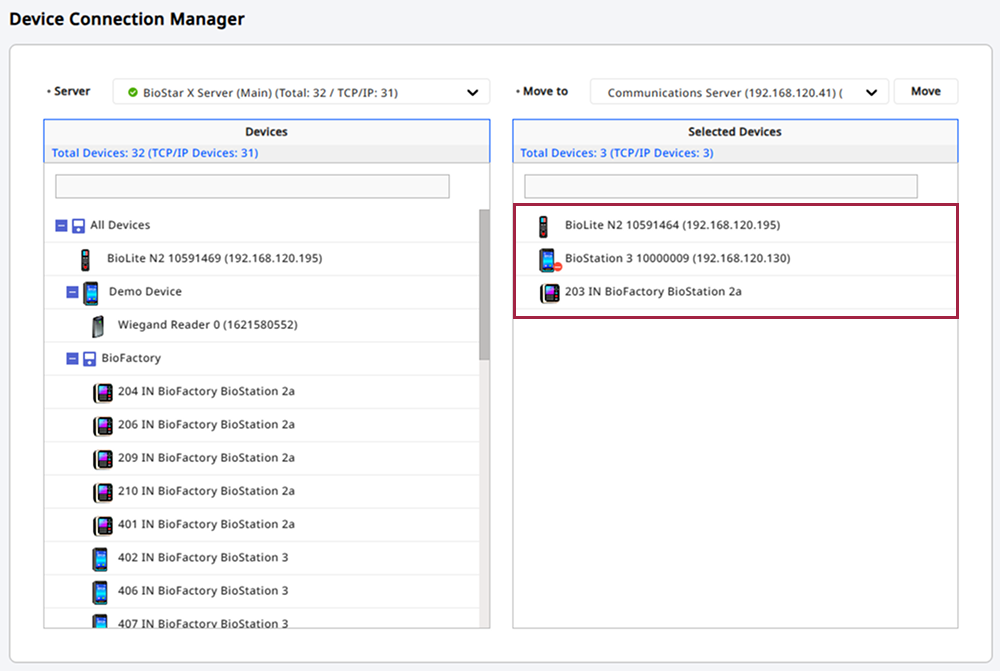Click the Selected Devices search field
This screenshot has width=1000, height=671.
pyautogui.click(x=720, y=187)
